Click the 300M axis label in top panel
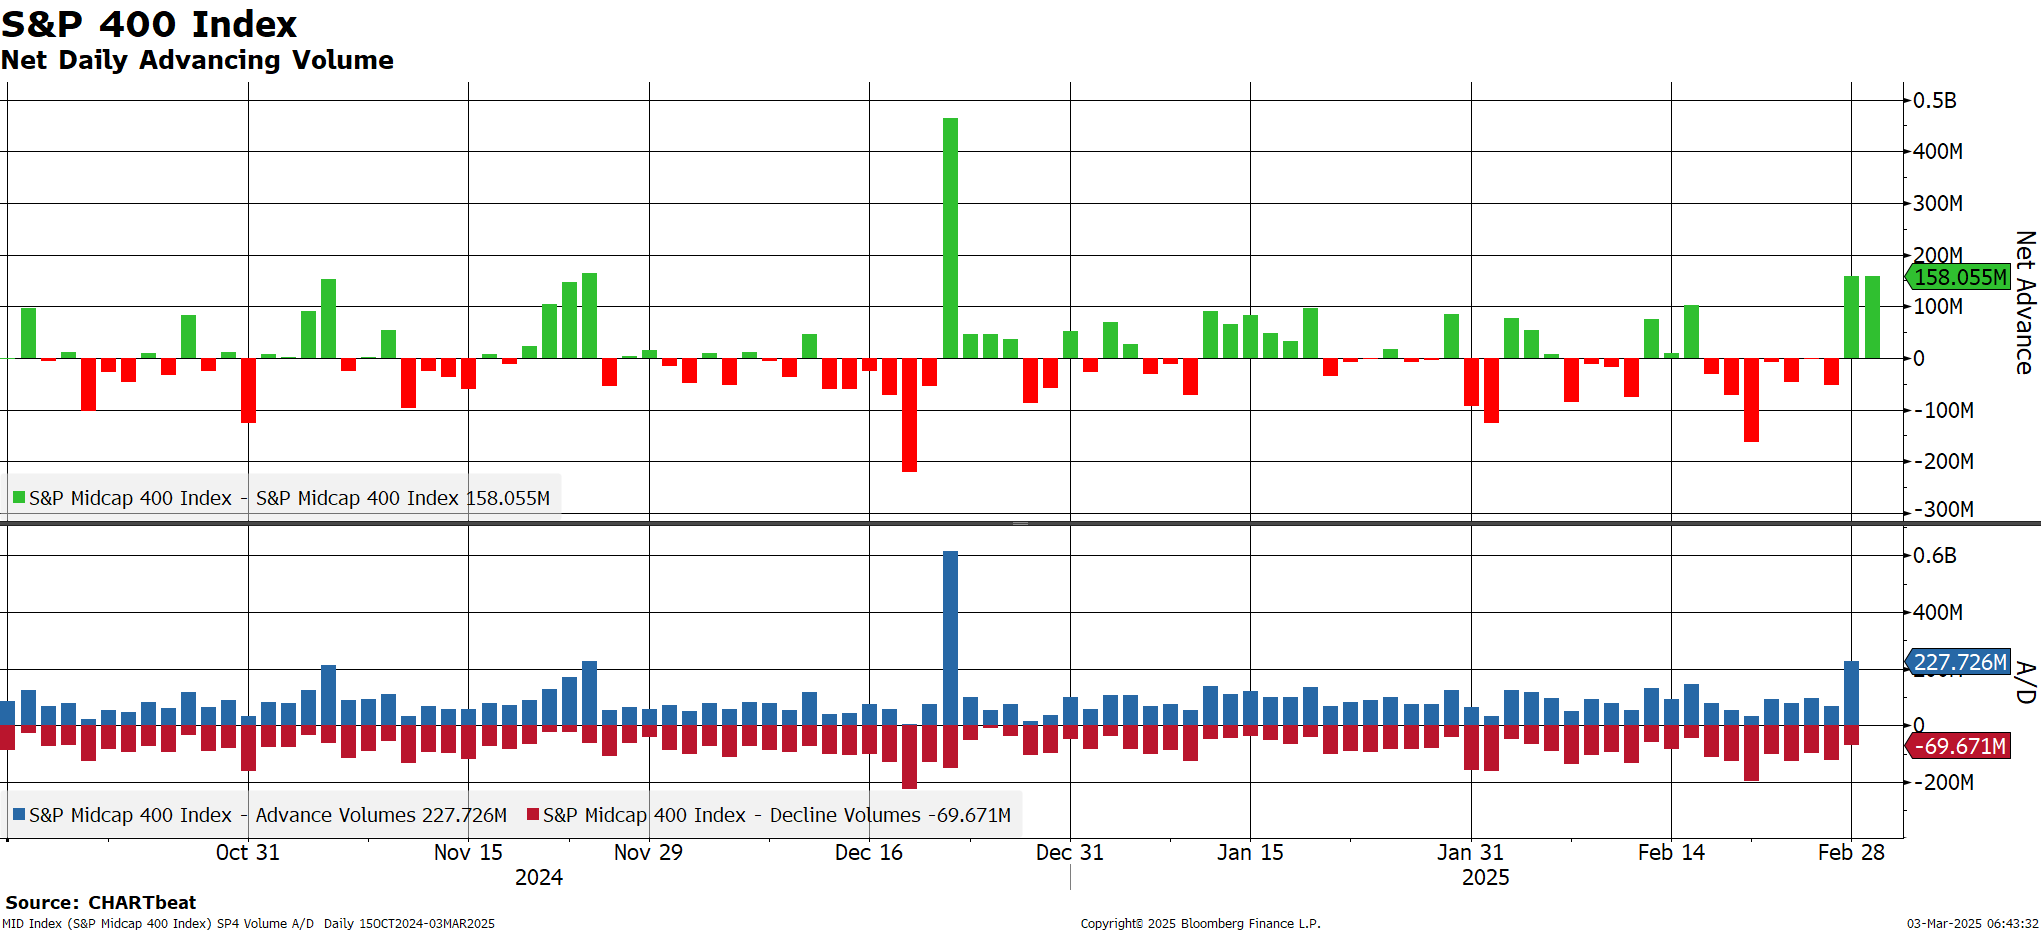Viewport: 2041px width, 932px height. [1938, 203]
